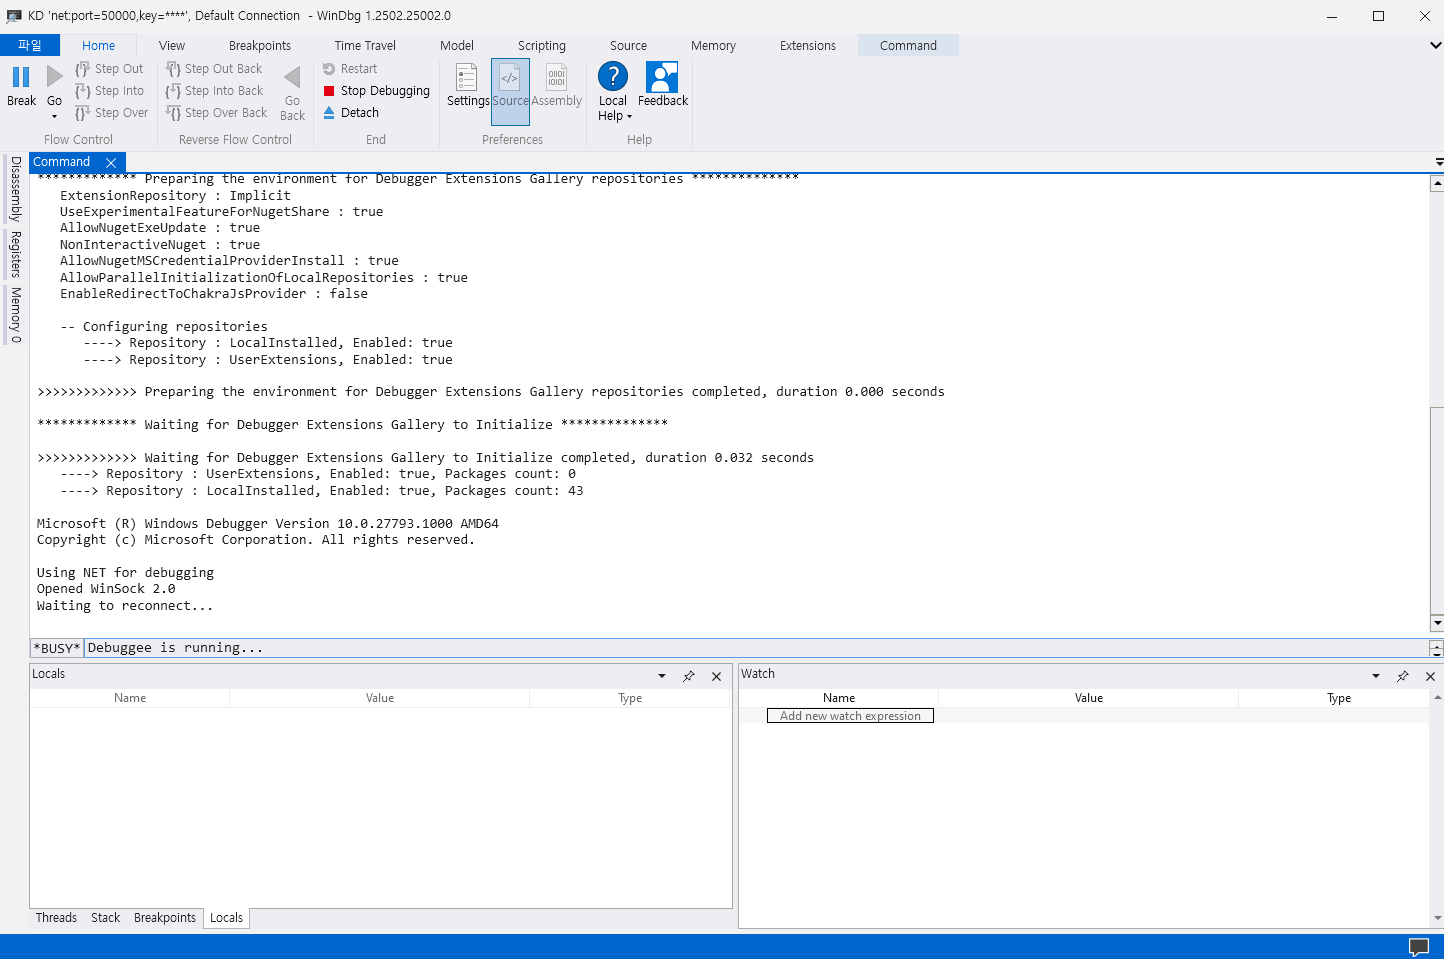Close the Watch panel

[1430, 676]
